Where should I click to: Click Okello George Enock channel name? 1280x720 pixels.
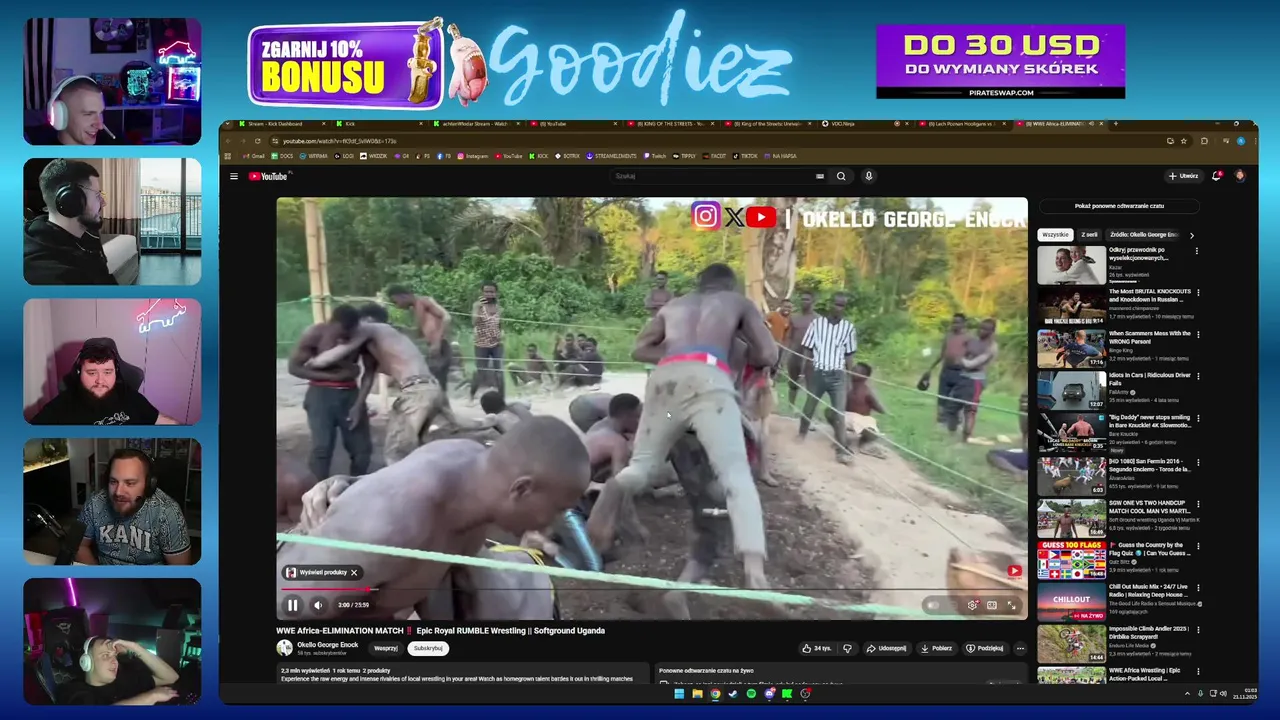[328, 645]
